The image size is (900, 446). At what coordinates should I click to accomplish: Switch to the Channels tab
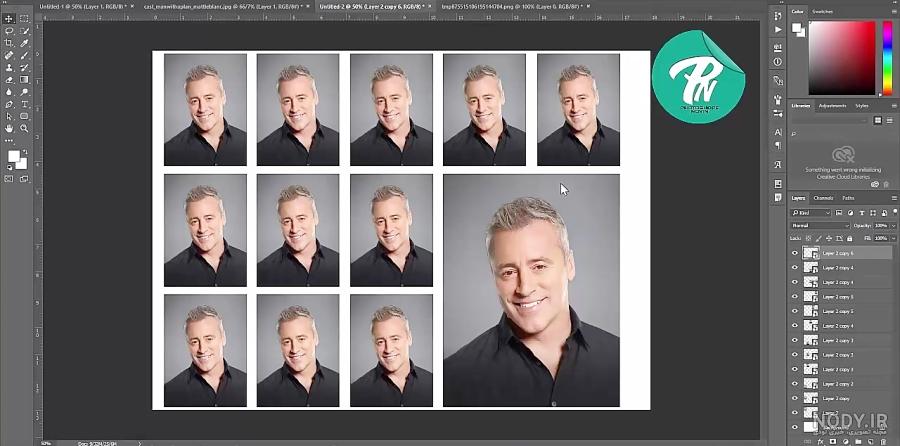(823, 198)
